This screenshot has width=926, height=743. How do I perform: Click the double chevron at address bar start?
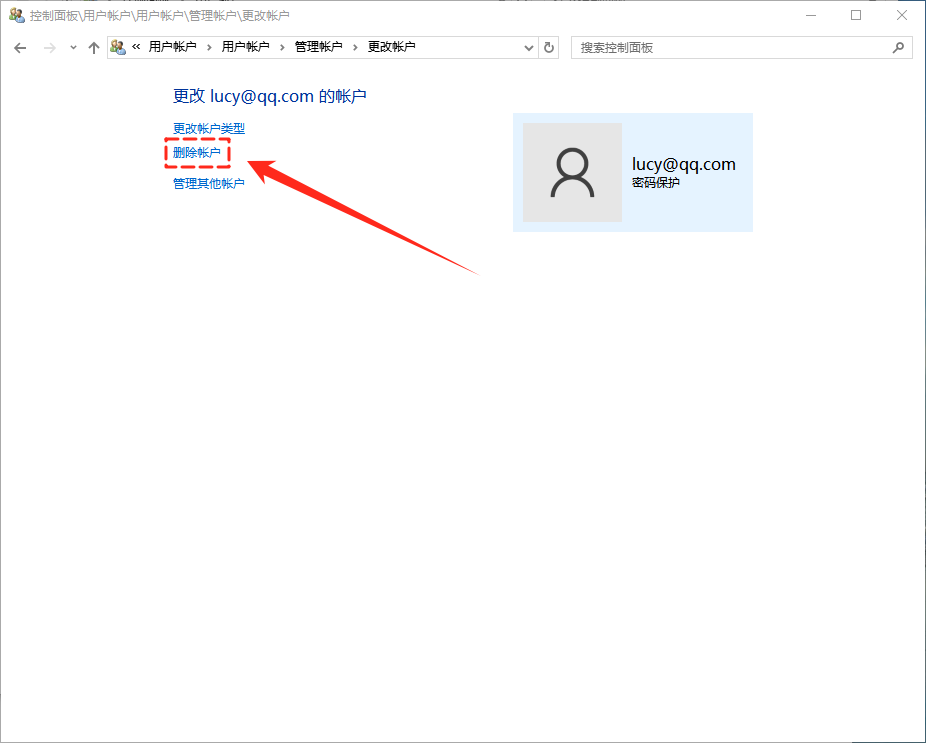point(136,47)
